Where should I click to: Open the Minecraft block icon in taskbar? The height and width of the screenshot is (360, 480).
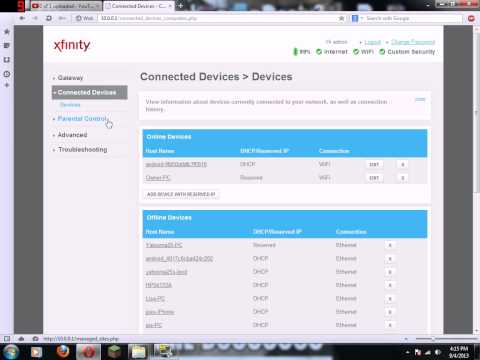click(x=115, y=352)
